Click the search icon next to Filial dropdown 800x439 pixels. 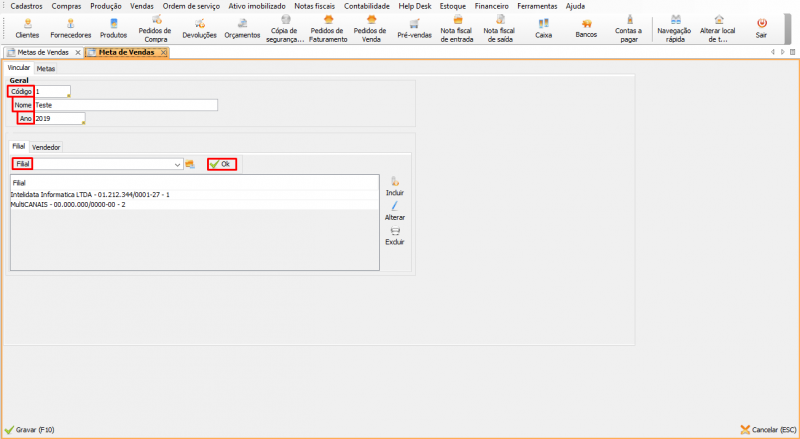tap(189, 164)
